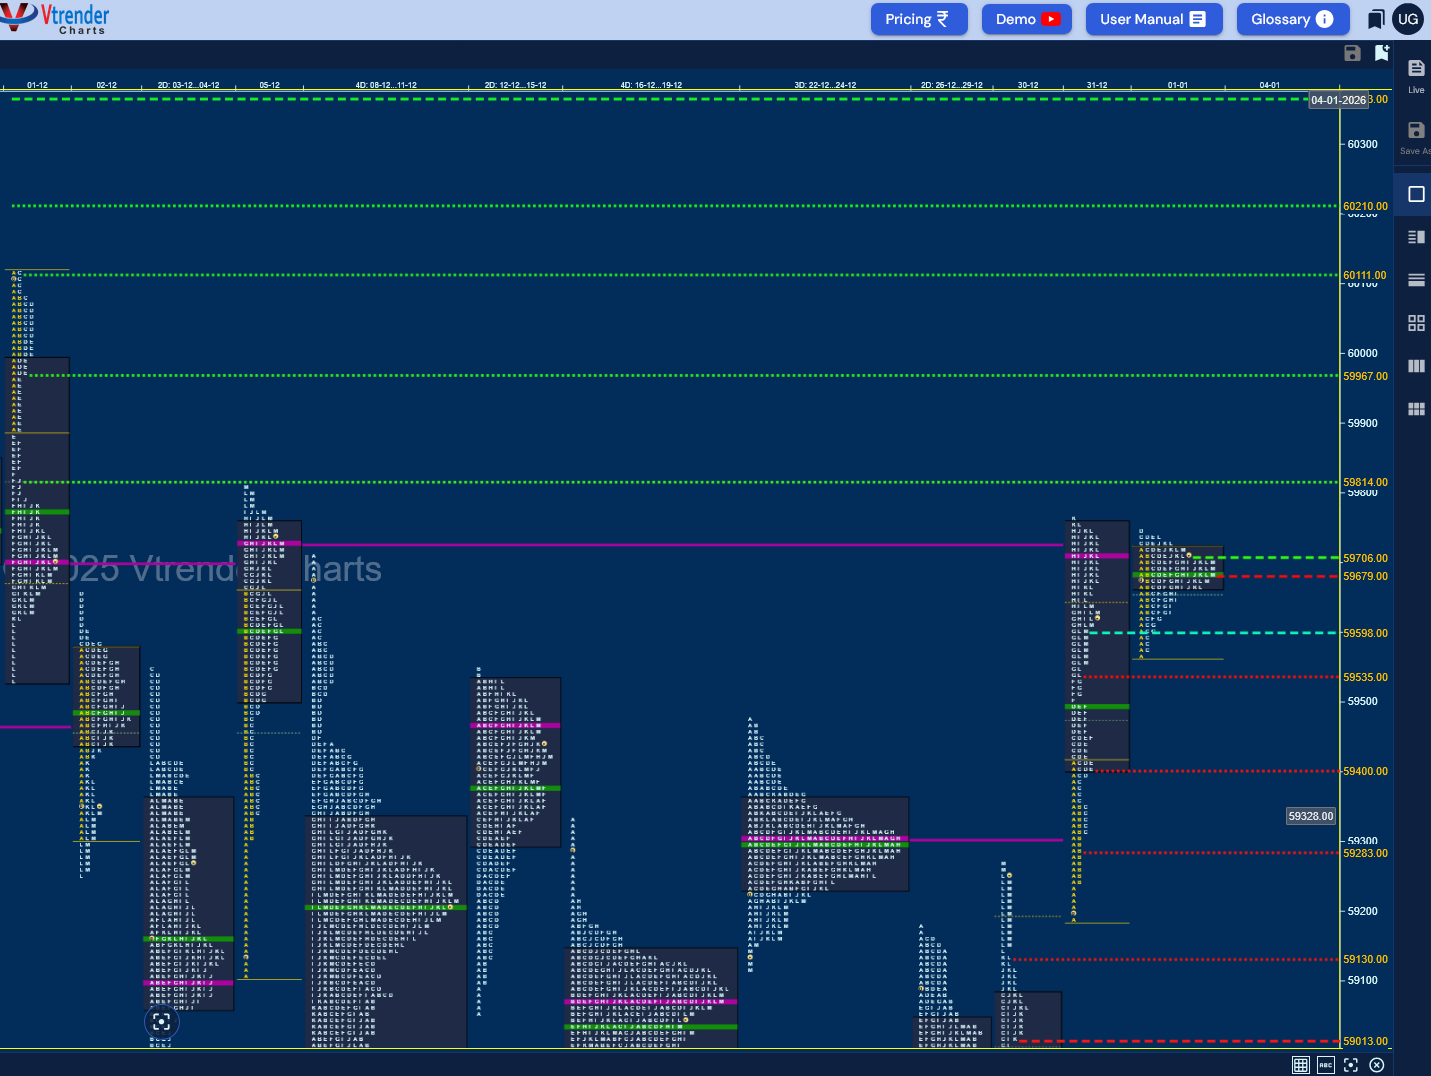Click the floppy disk save icon above chart
Image resolution: width=1431 pixels, height=1076 pixels.
point(1352,53)
